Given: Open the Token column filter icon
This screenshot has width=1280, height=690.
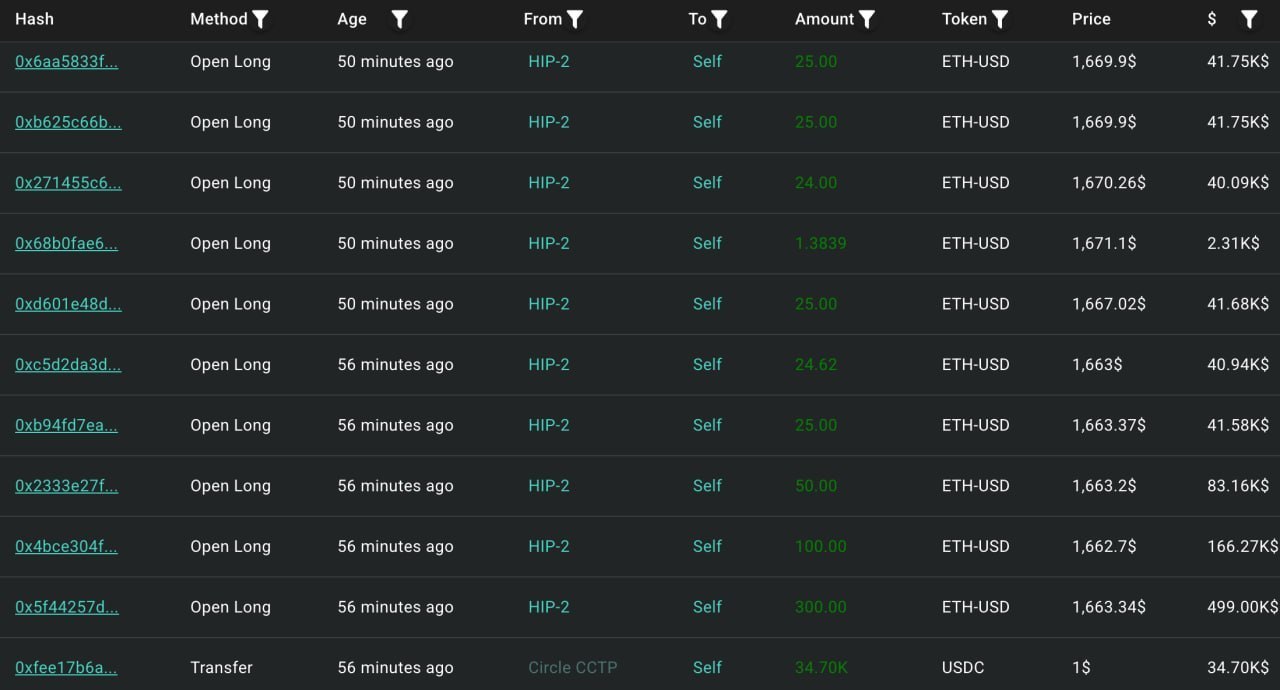Looking at the screenshot, I should tap(999, 19).
